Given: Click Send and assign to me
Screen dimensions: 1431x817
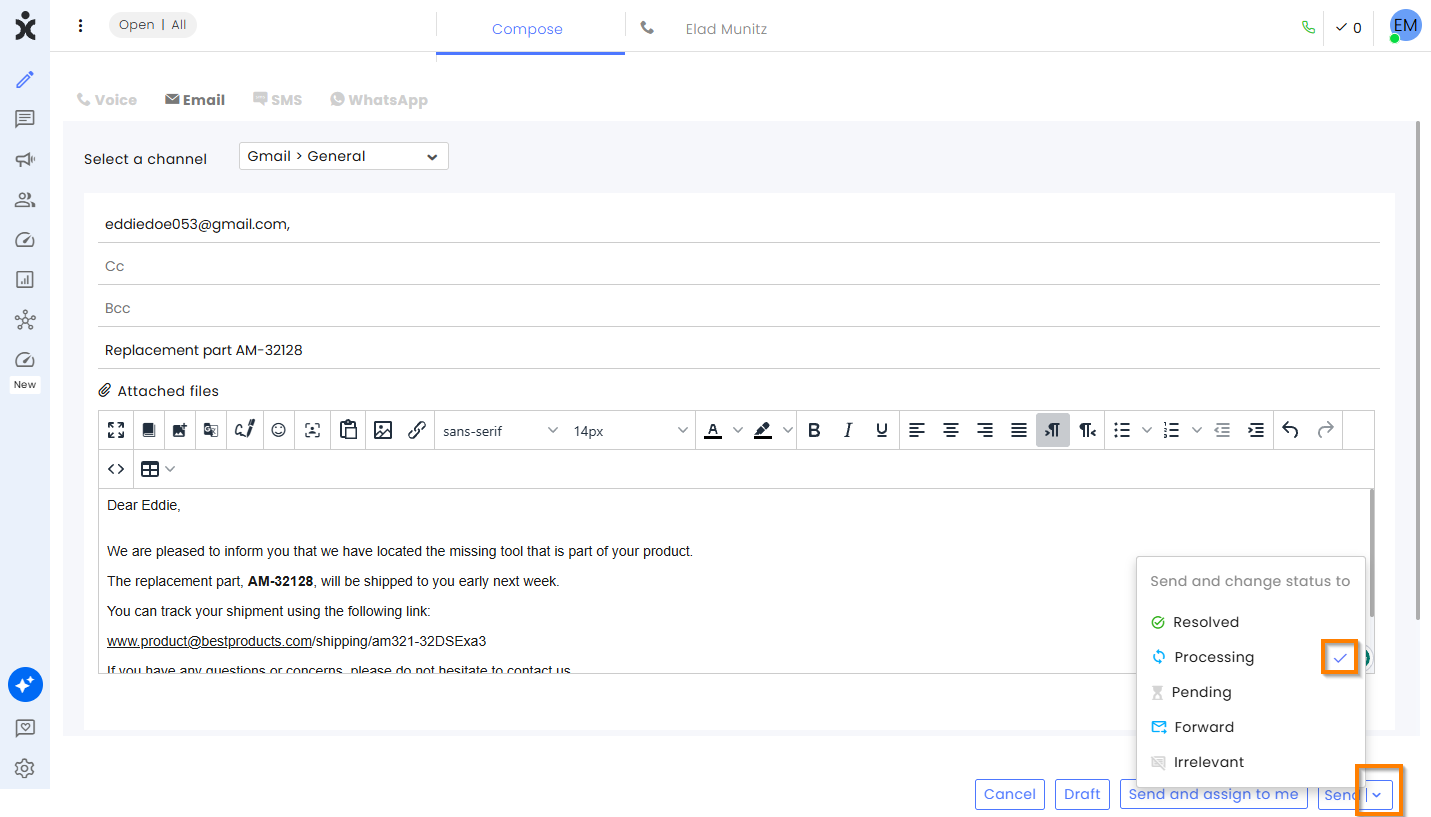Looking at the screenshot, I should 1213,794.
